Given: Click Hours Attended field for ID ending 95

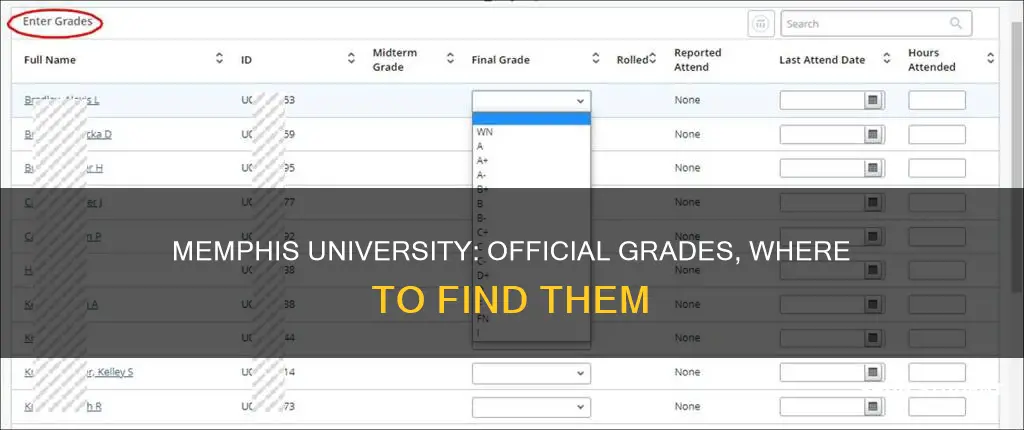Looking at the screenshot, I should (x=936, y=169).
